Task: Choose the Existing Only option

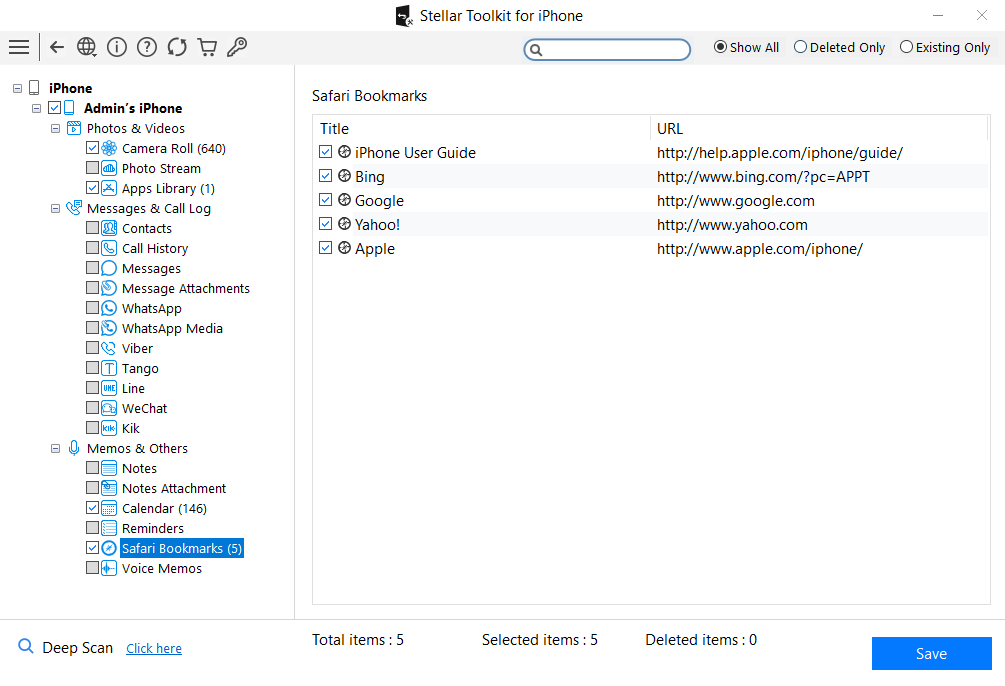Action: [907, 47]
